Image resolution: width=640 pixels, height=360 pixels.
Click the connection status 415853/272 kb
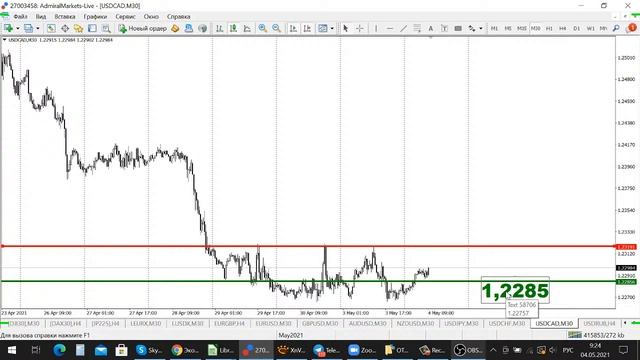click(x=595, y=335)
